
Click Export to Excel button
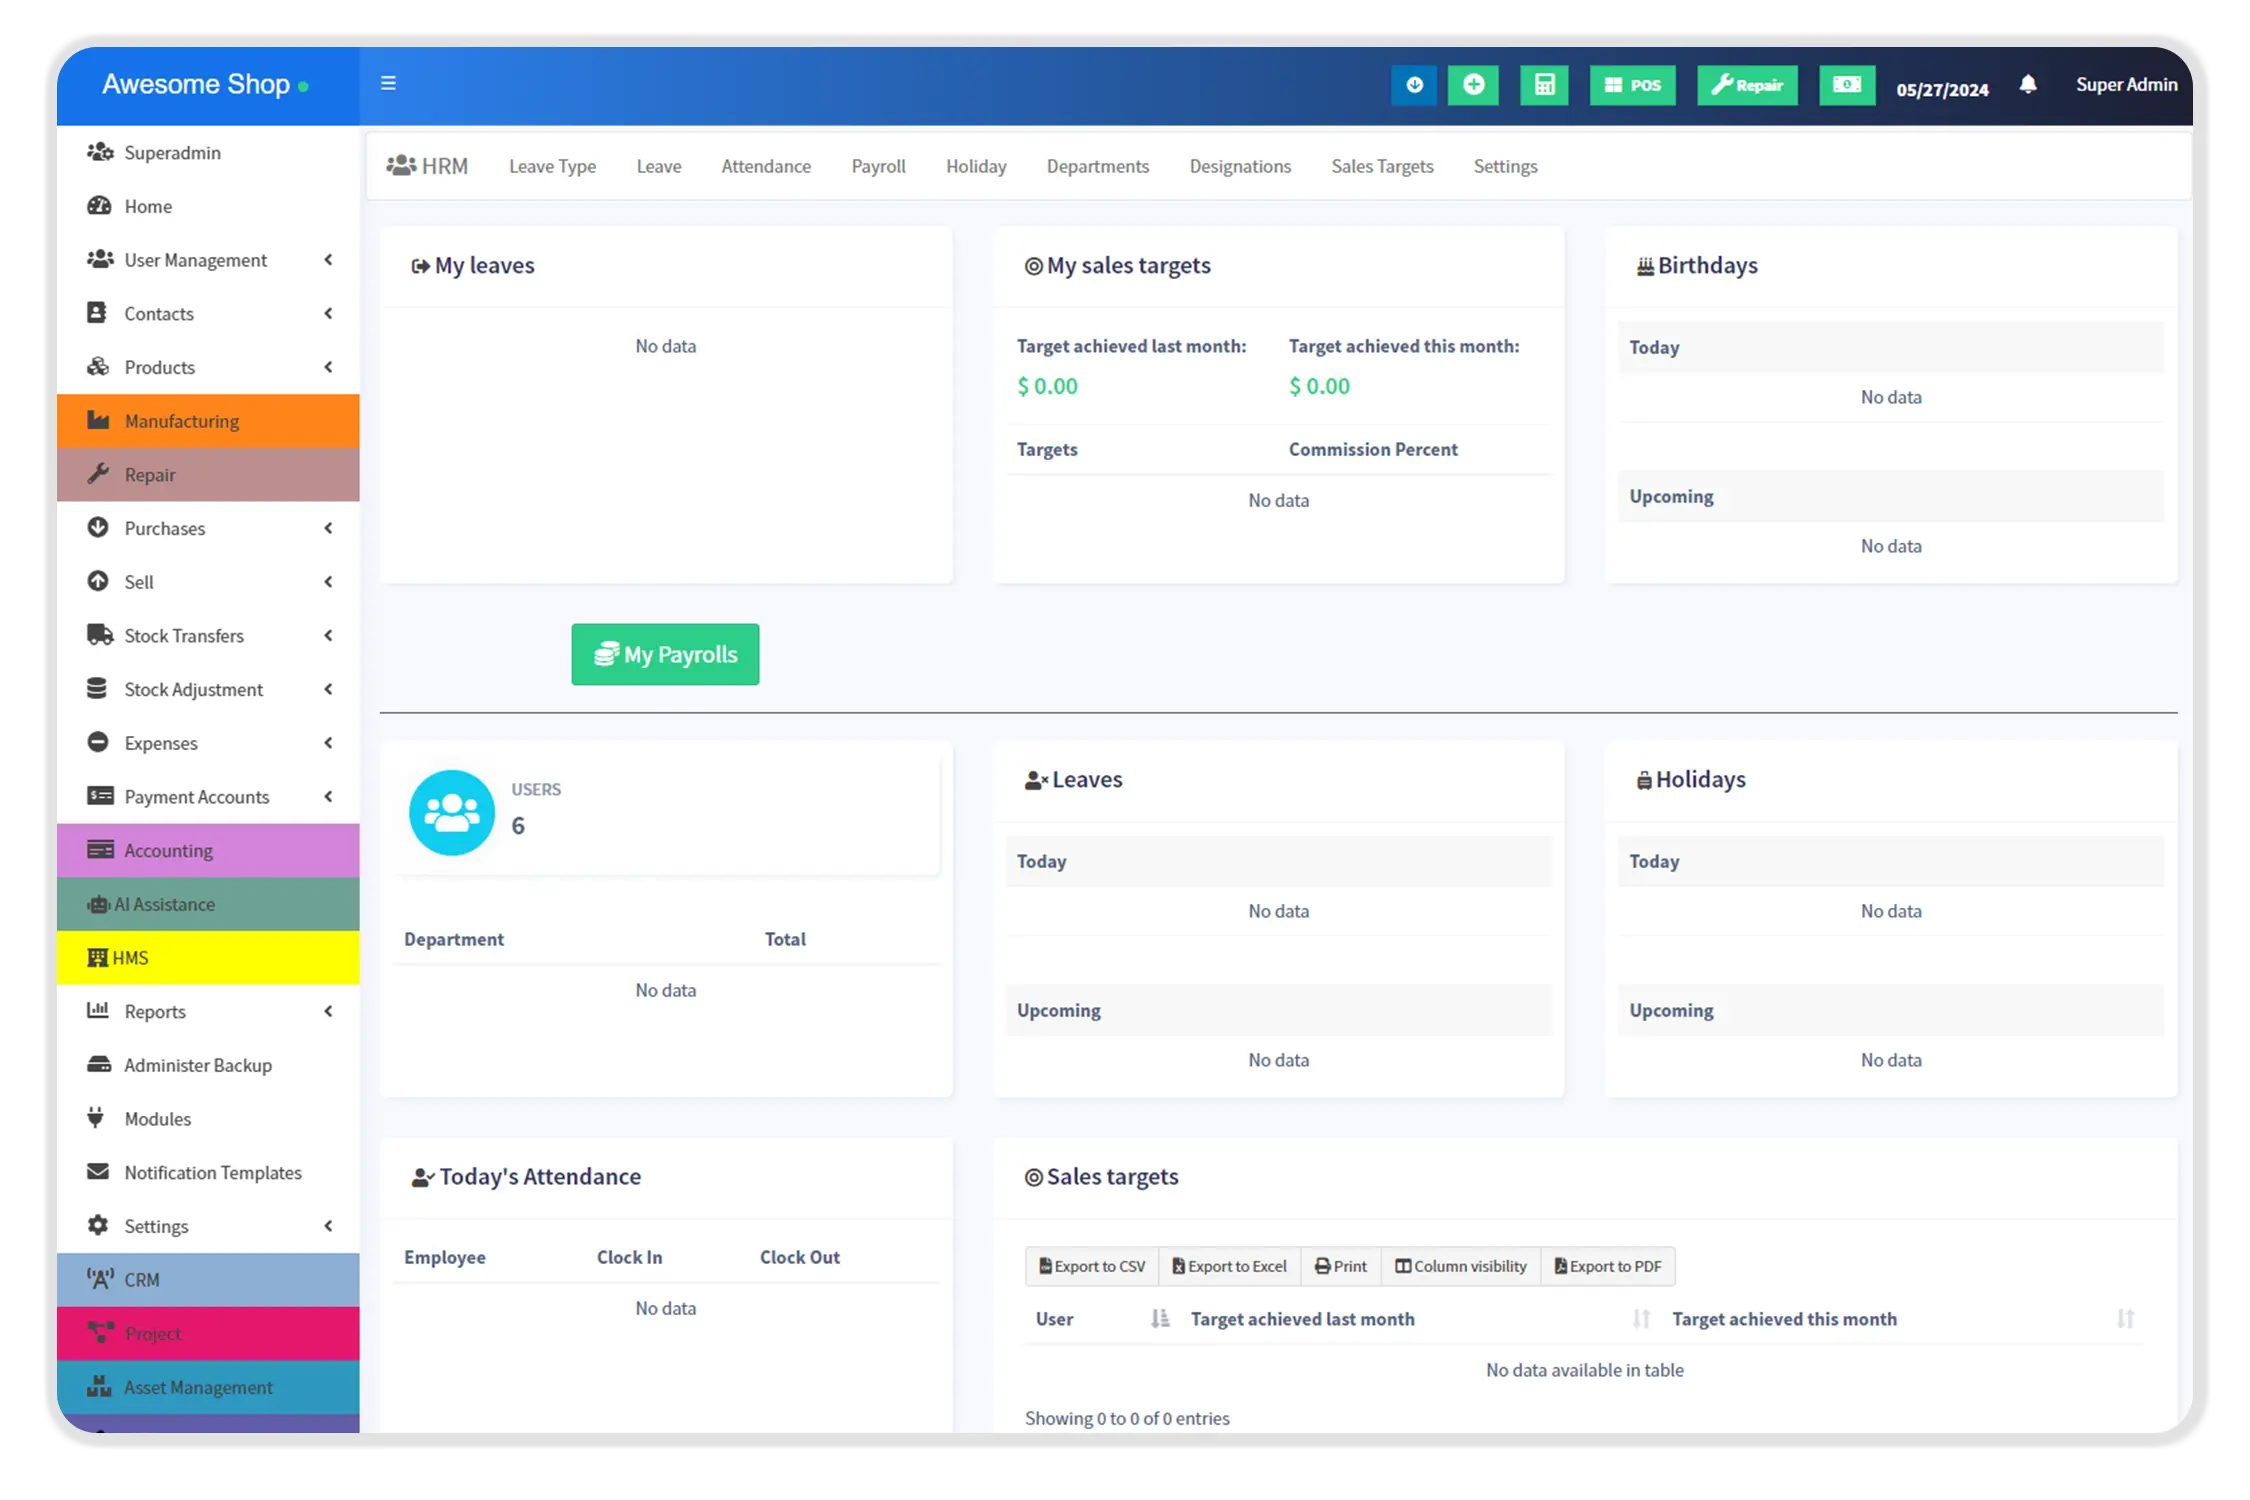tap(1230, 1266)
